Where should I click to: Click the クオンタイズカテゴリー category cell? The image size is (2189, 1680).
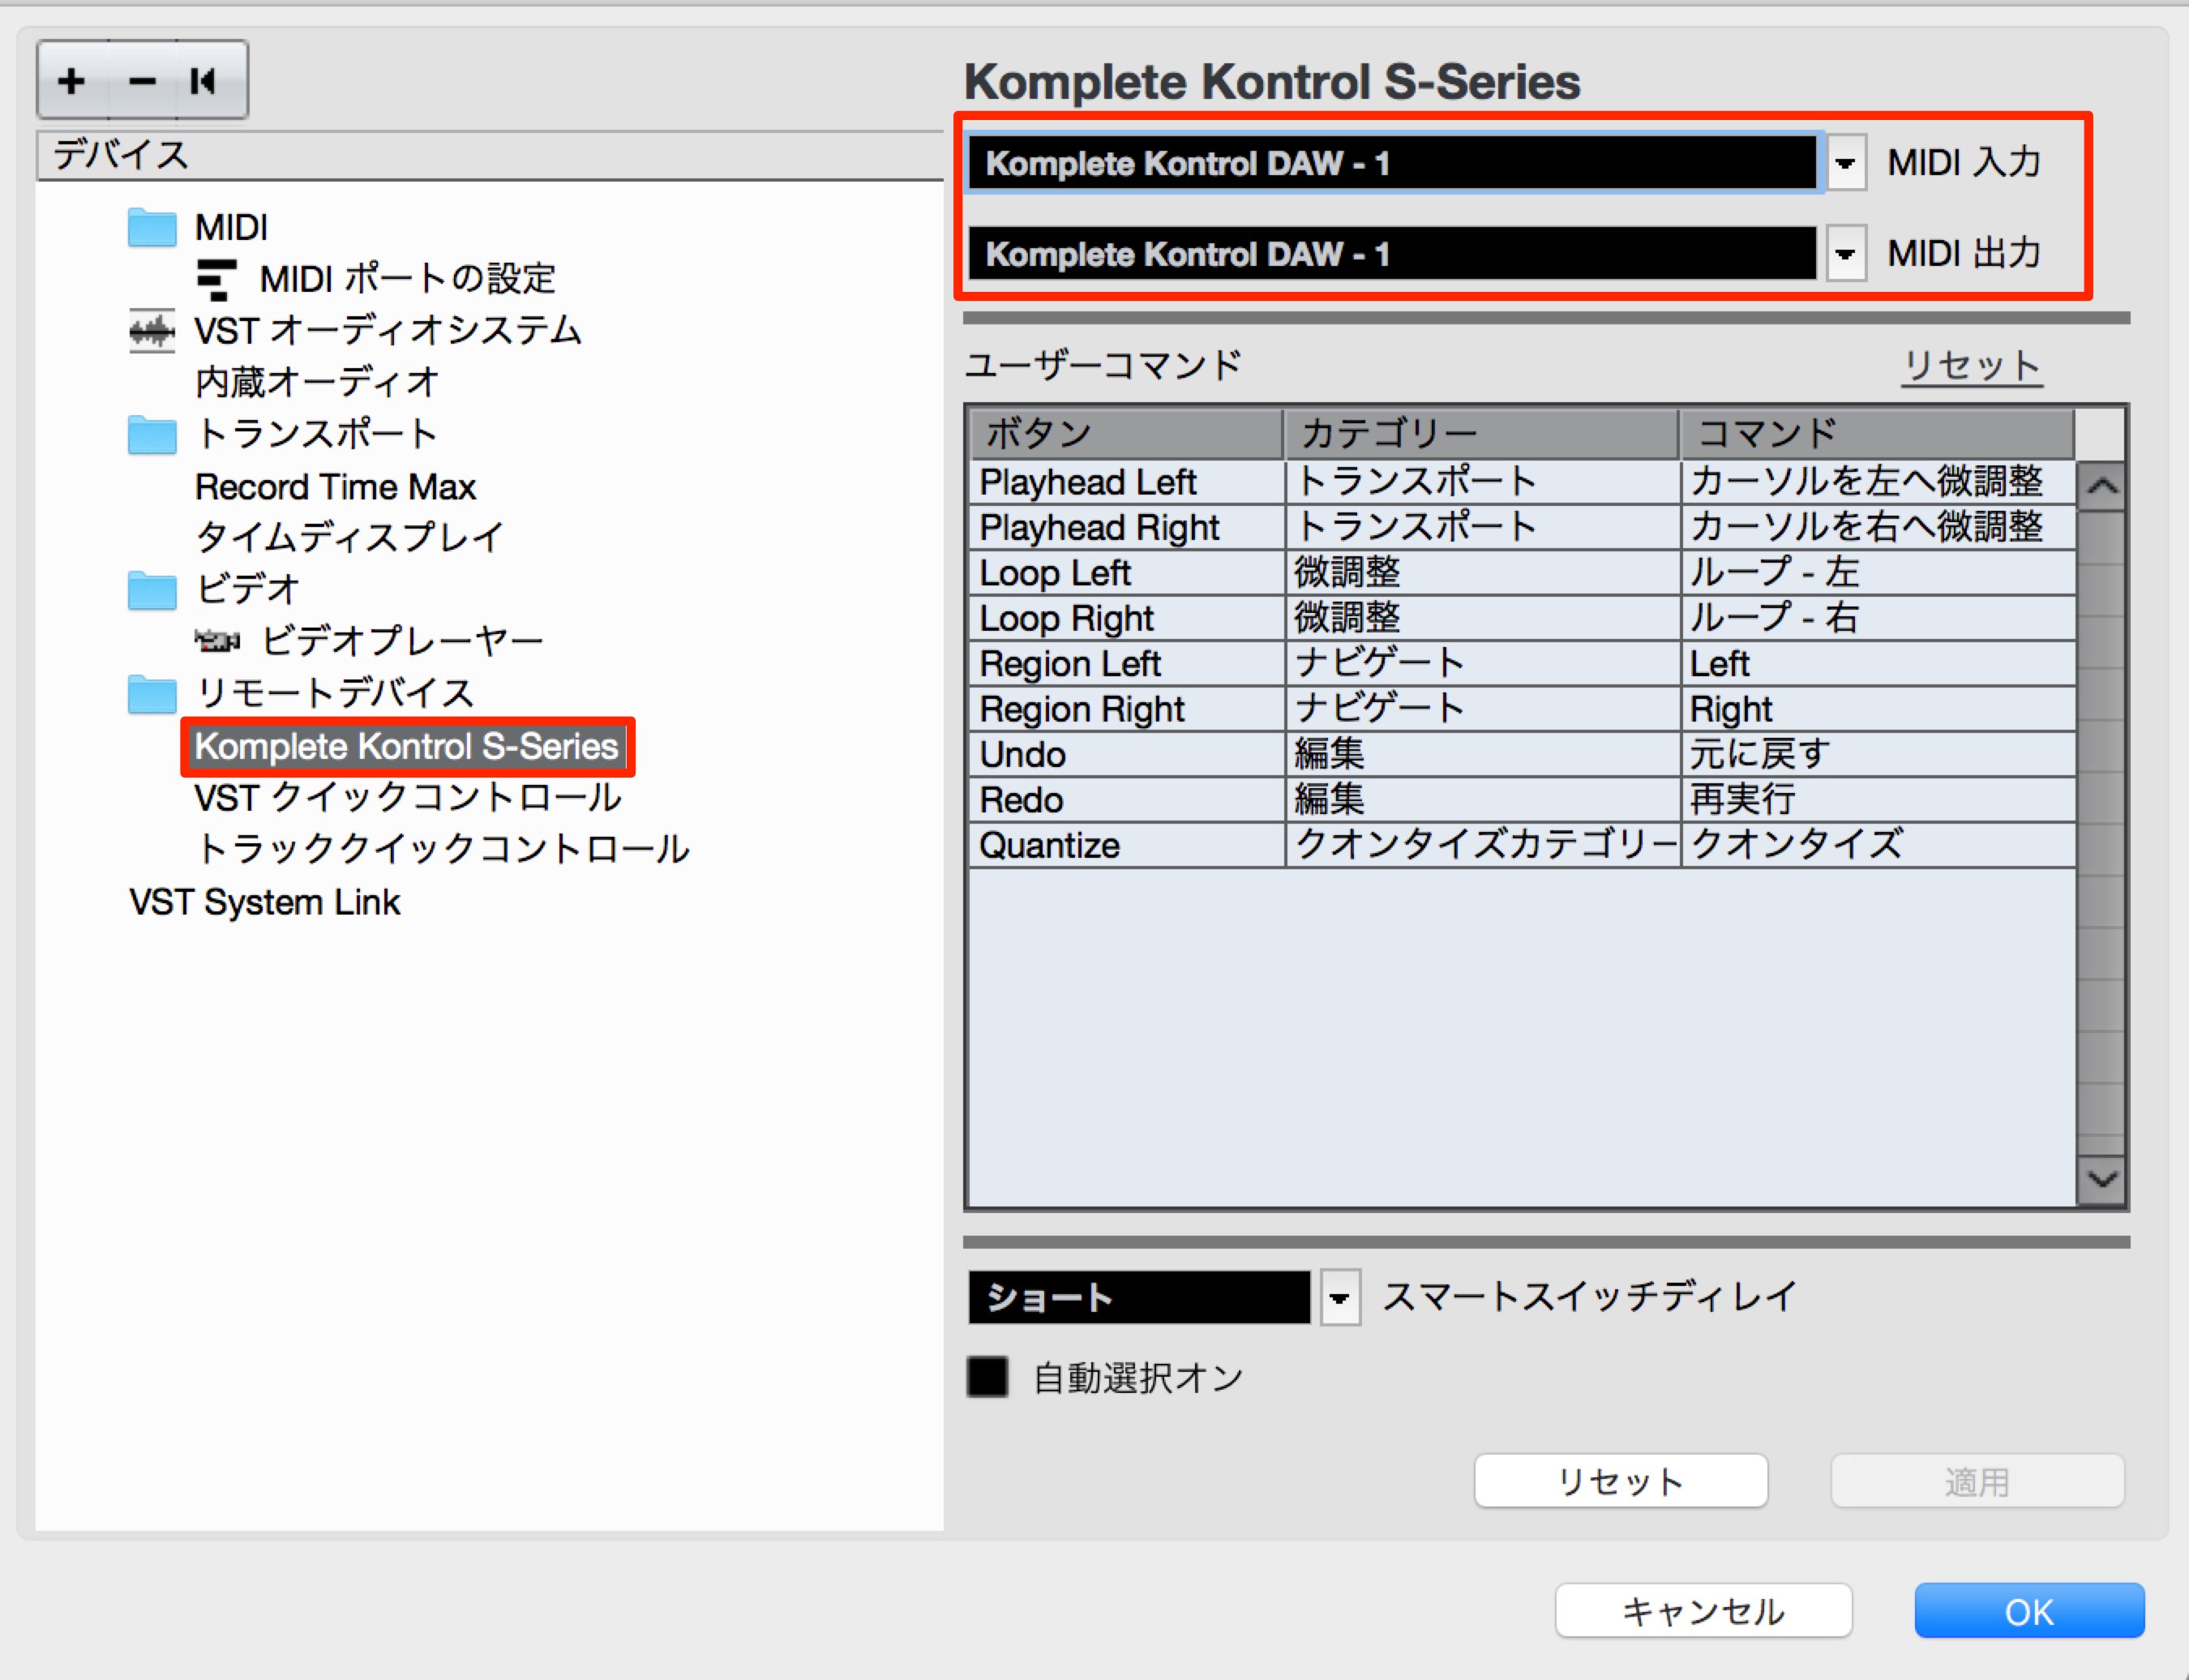[x=1483, y=846]
